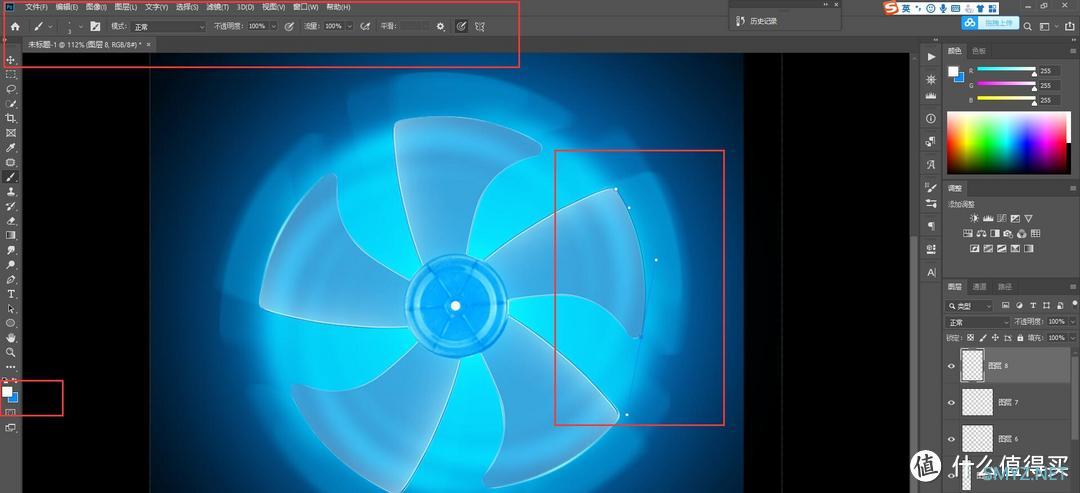Image resolution: width=1080 pixels, height=493 pixels.
Task: Hide layer 7 with its eye icon
Action: tap(952, 402)
